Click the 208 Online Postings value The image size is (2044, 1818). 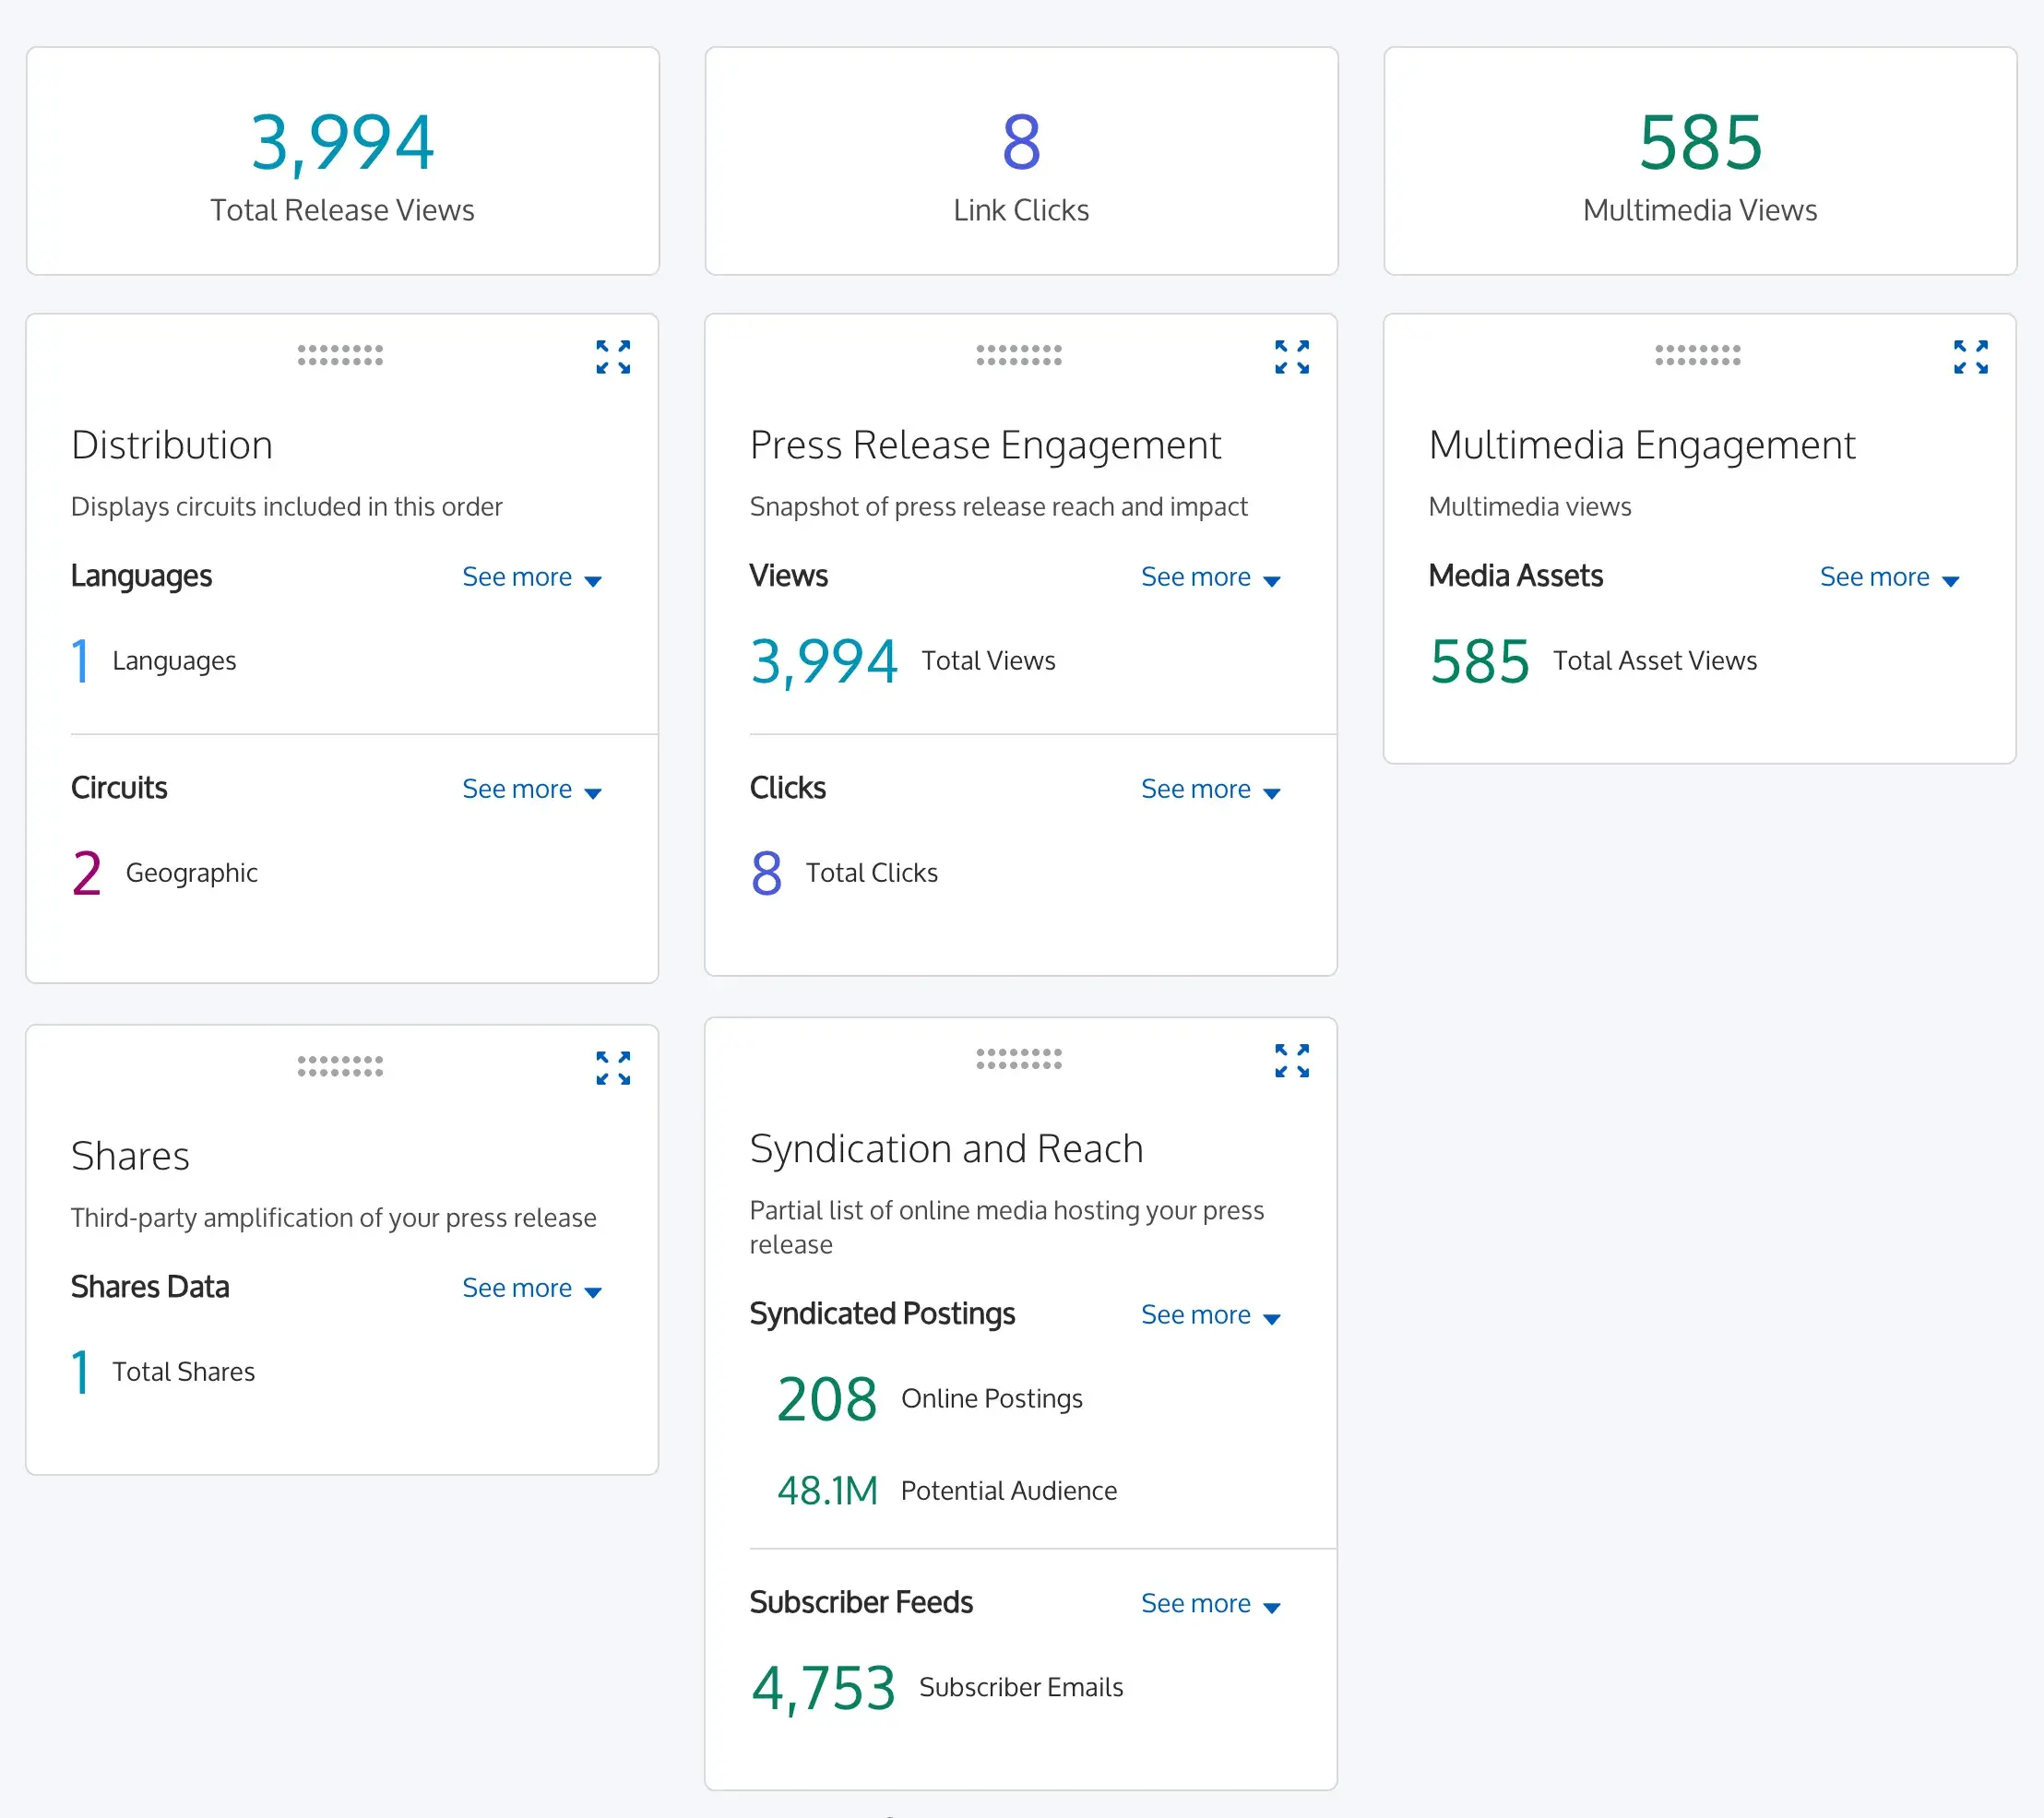[x=827, y=1399]
